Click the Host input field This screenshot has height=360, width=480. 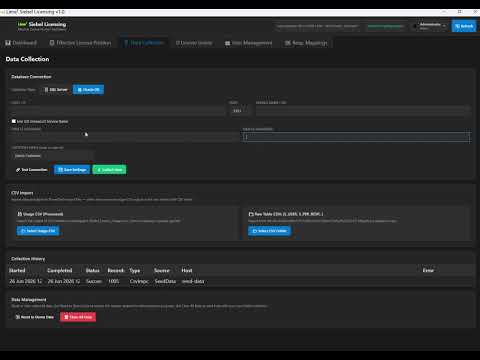click(118, 111)
